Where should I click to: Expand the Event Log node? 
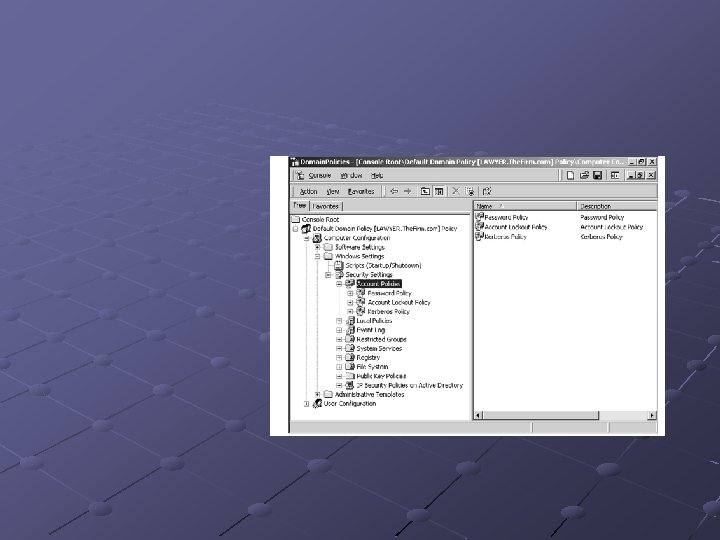click(339, 330)
